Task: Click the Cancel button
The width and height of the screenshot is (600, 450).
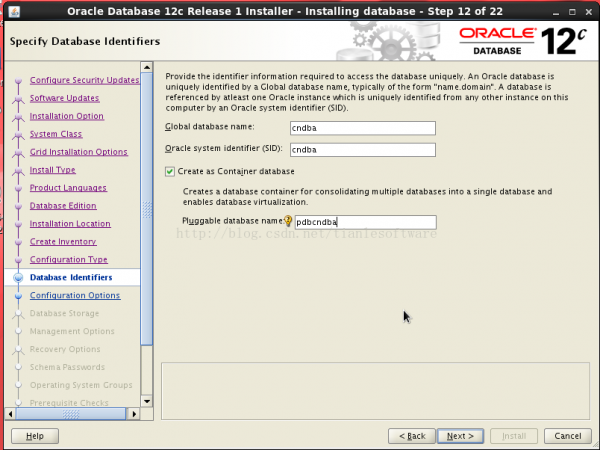Action: [568, 436]
